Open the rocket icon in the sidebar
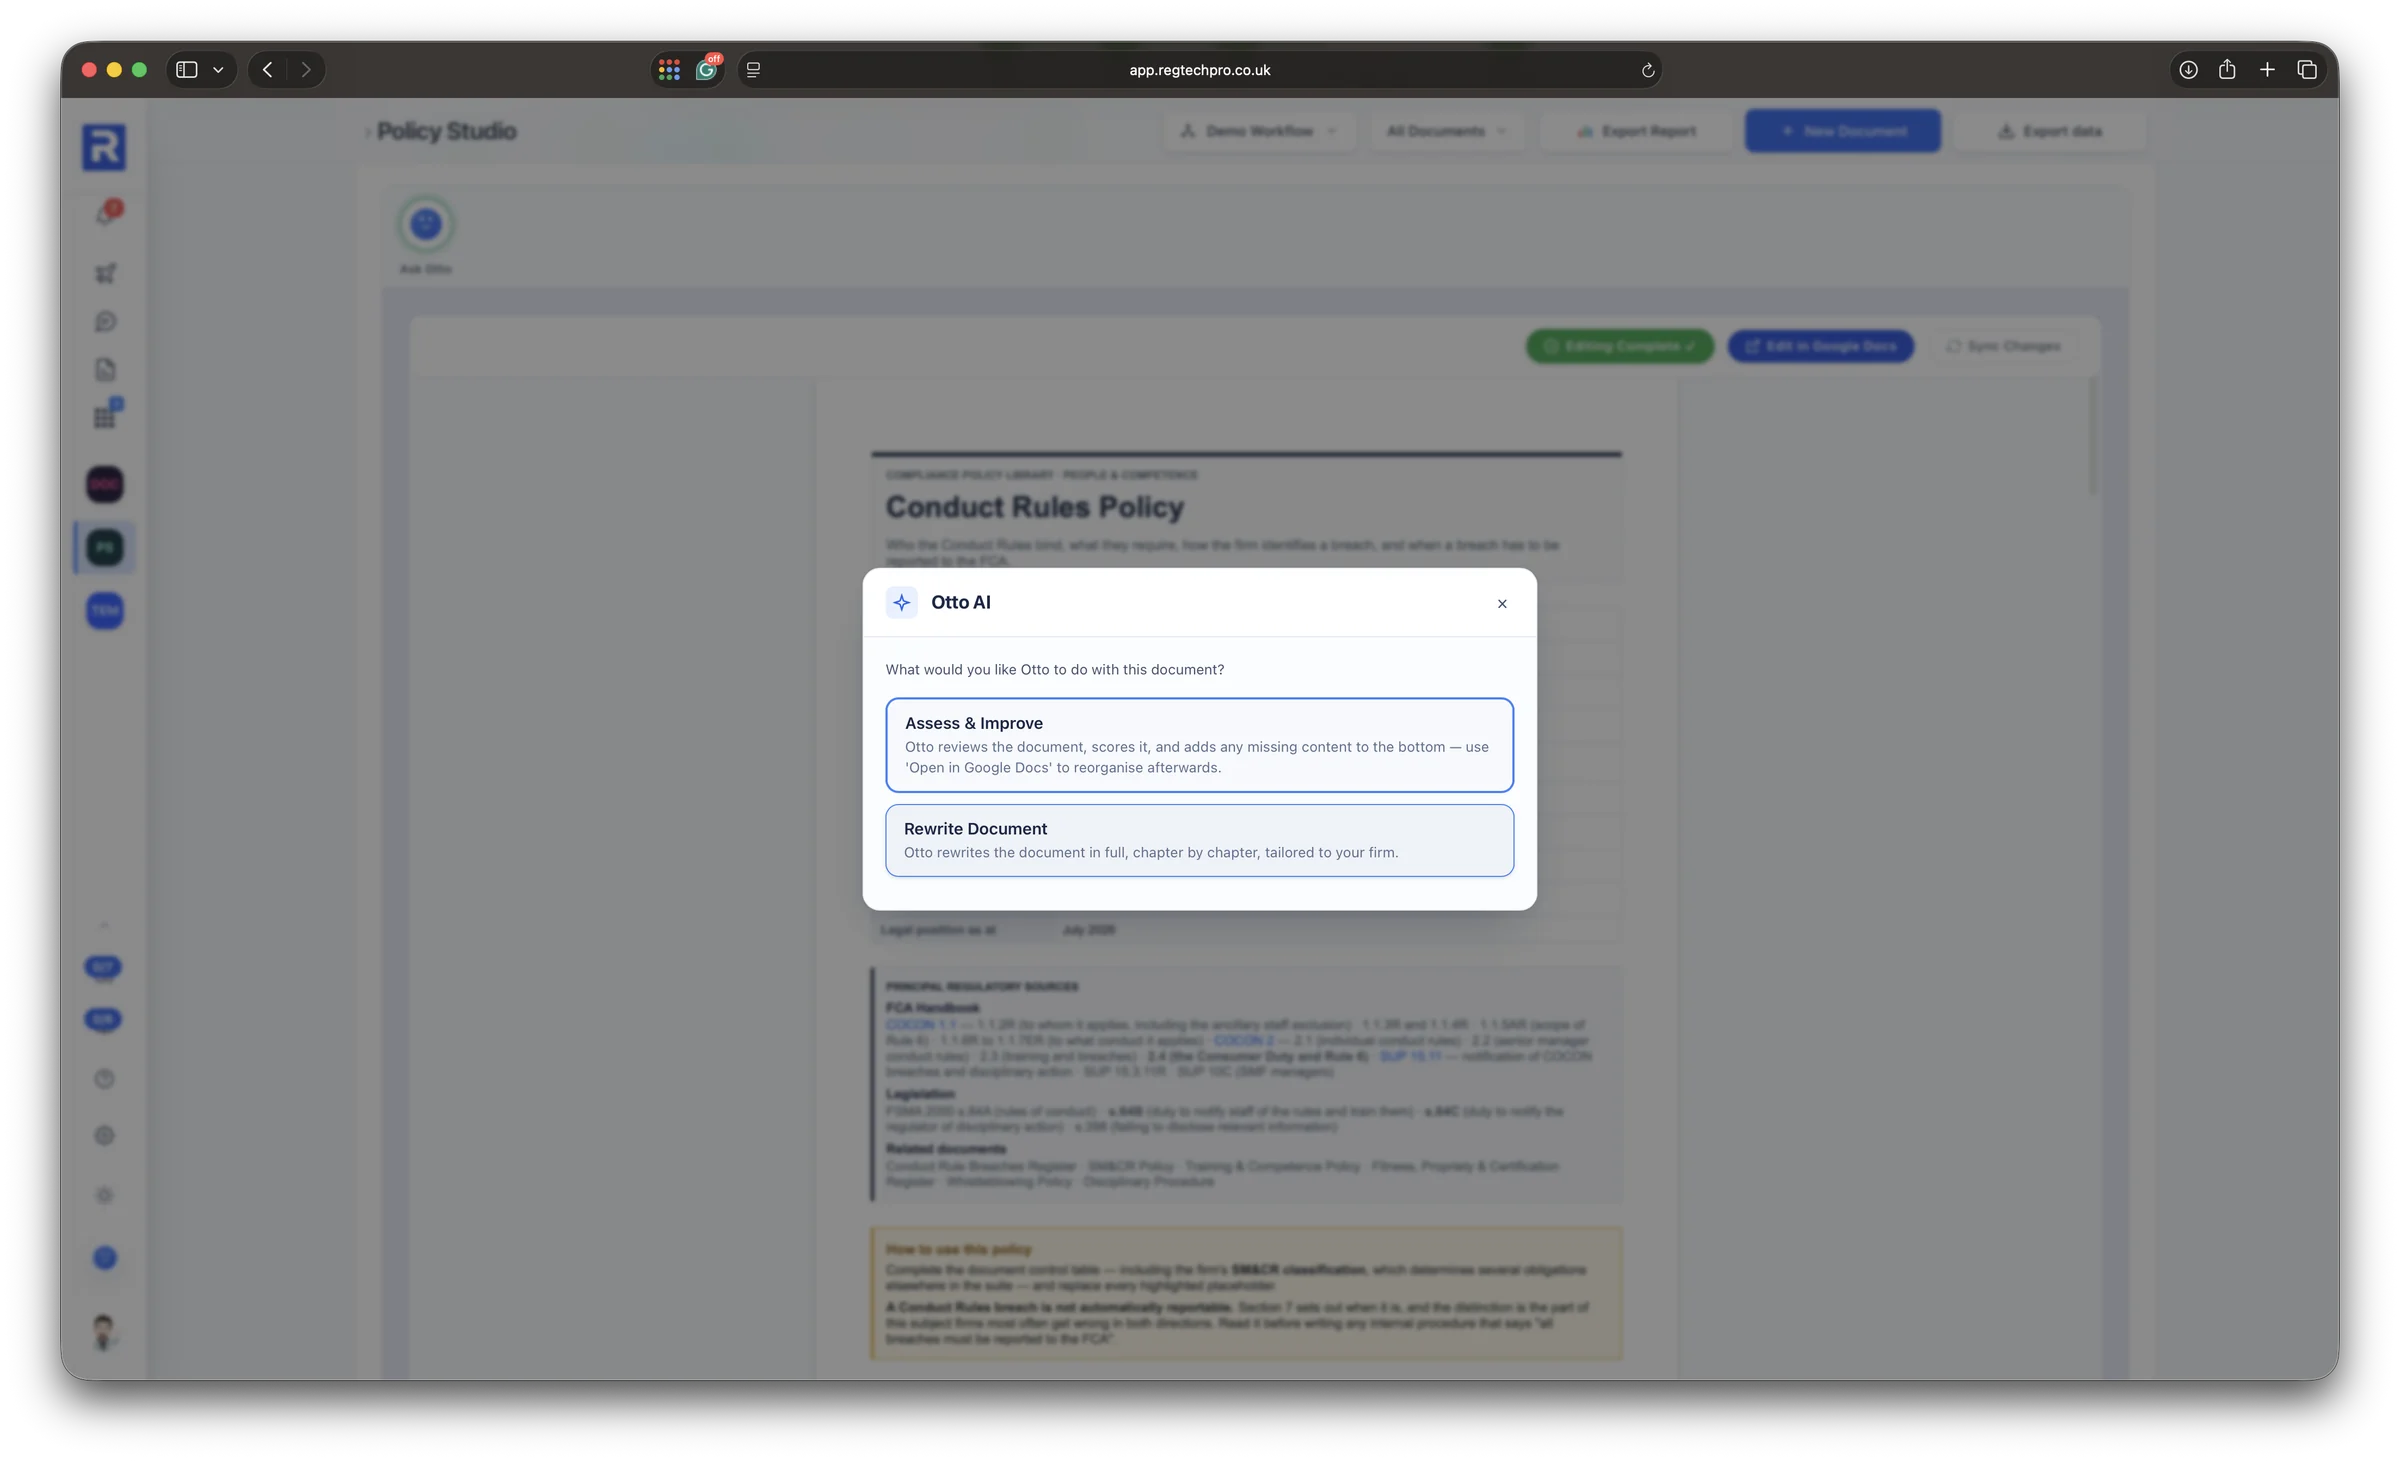The height and width of the screenshot is (1461, 2400). click(105, 273)
